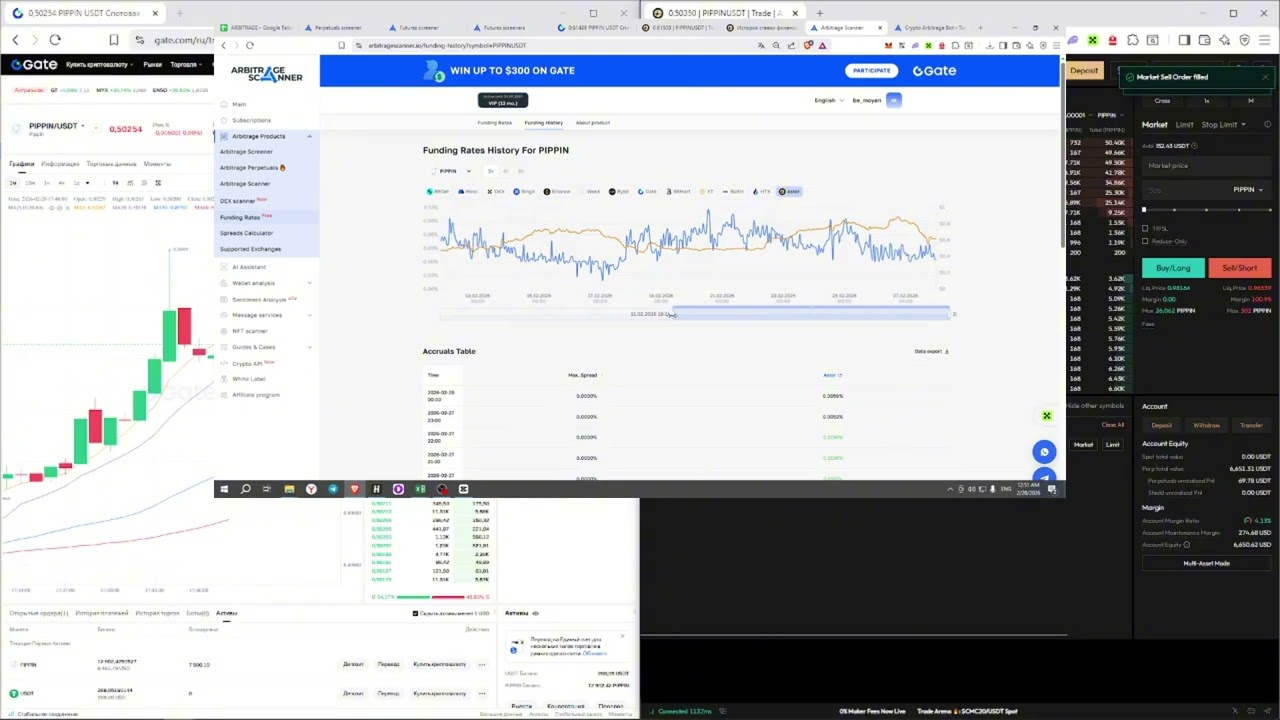Image resolution: width=1280 pixels, height=720 pixels.
Task: Open White Label in the sidebar
Action: [x=249, y=379]
